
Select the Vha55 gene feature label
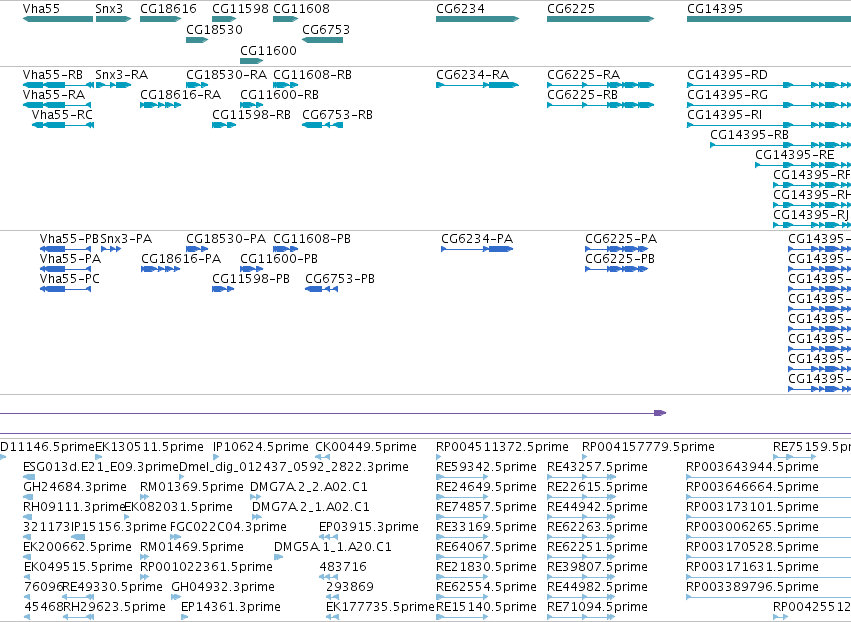(41, 9)
